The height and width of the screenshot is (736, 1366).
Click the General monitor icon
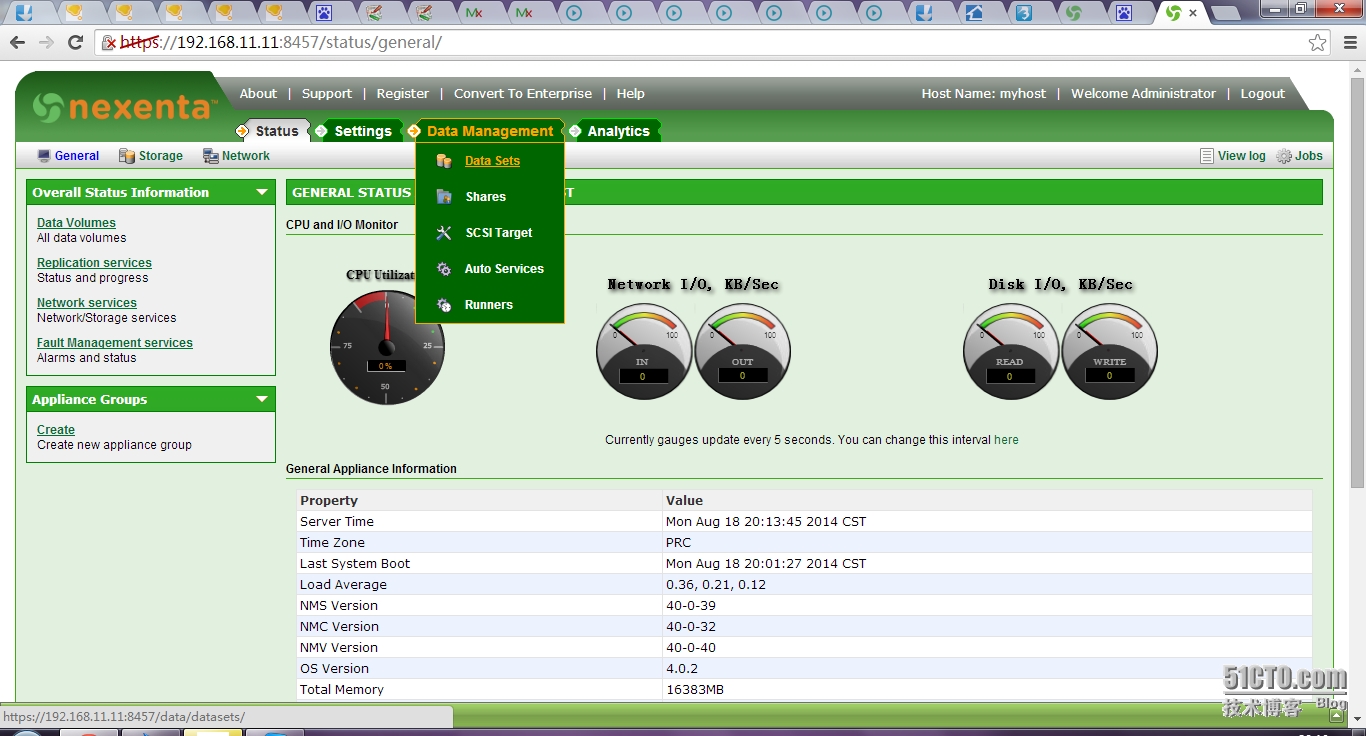coord(44,156)
